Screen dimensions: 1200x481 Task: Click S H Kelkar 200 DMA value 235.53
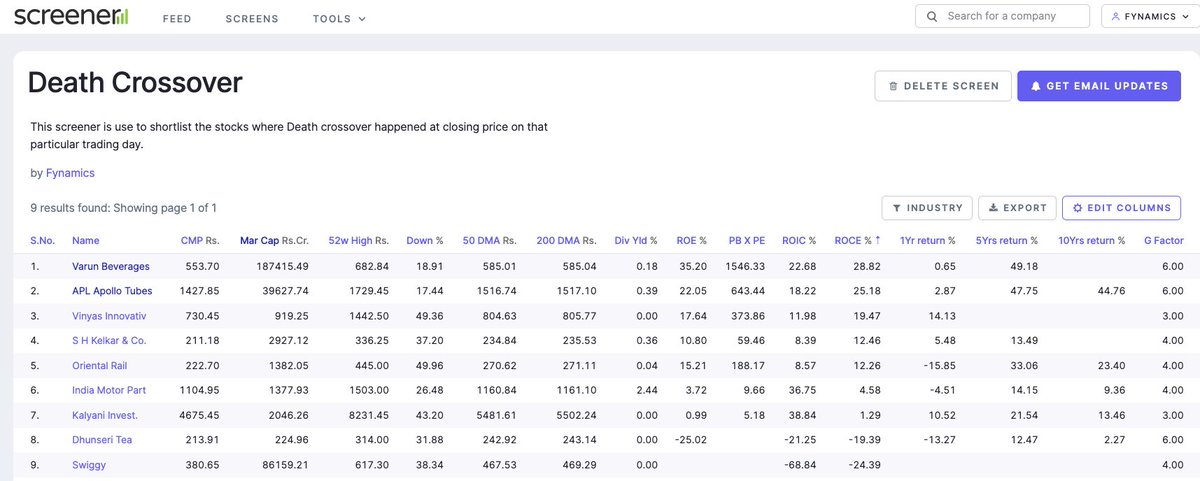pyautogui.click(x=579, y=341)
